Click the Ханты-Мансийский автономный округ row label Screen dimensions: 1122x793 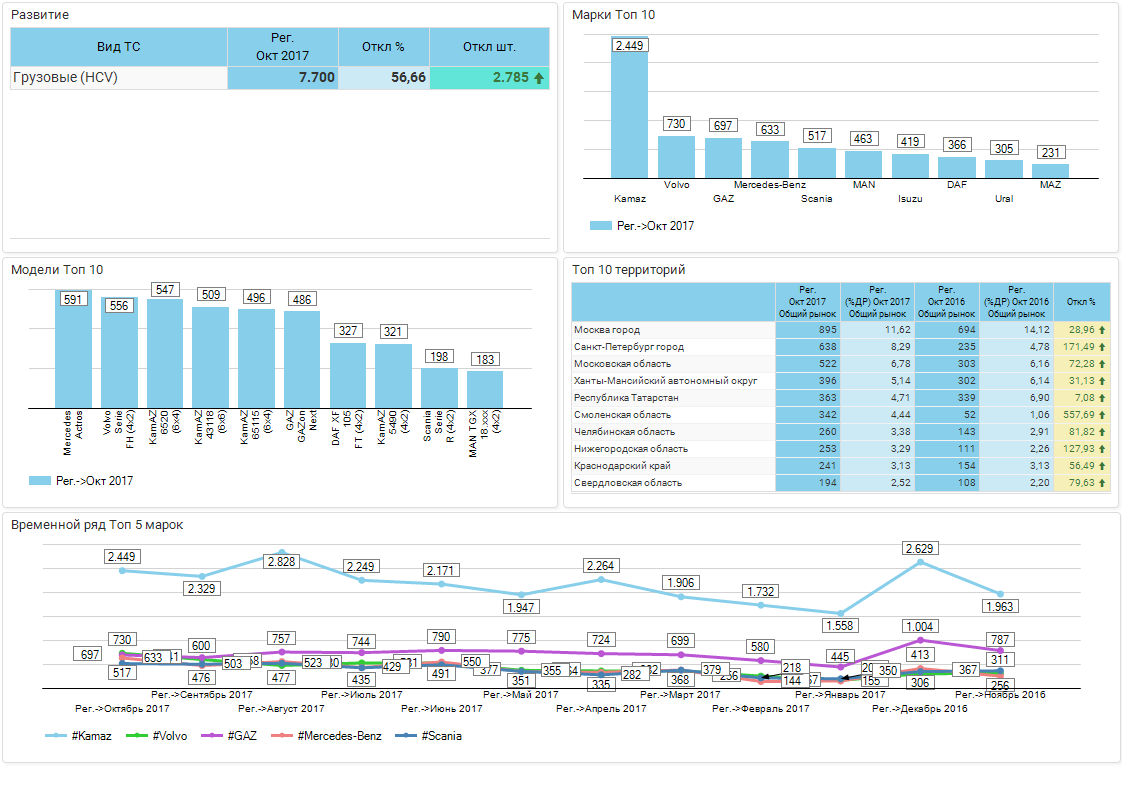pyautogui.click(x=665, y=381)
